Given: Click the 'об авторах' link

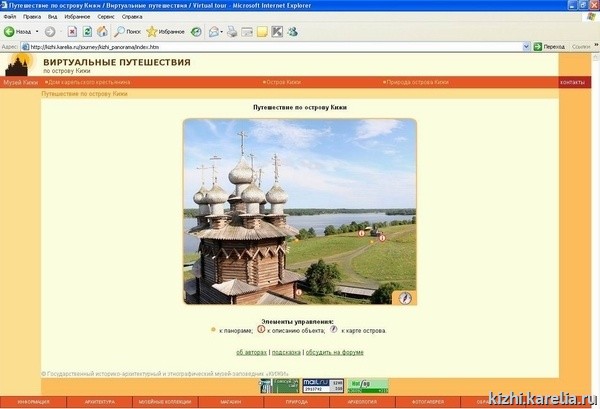Looking at the screenshot, I should point(251,352).
